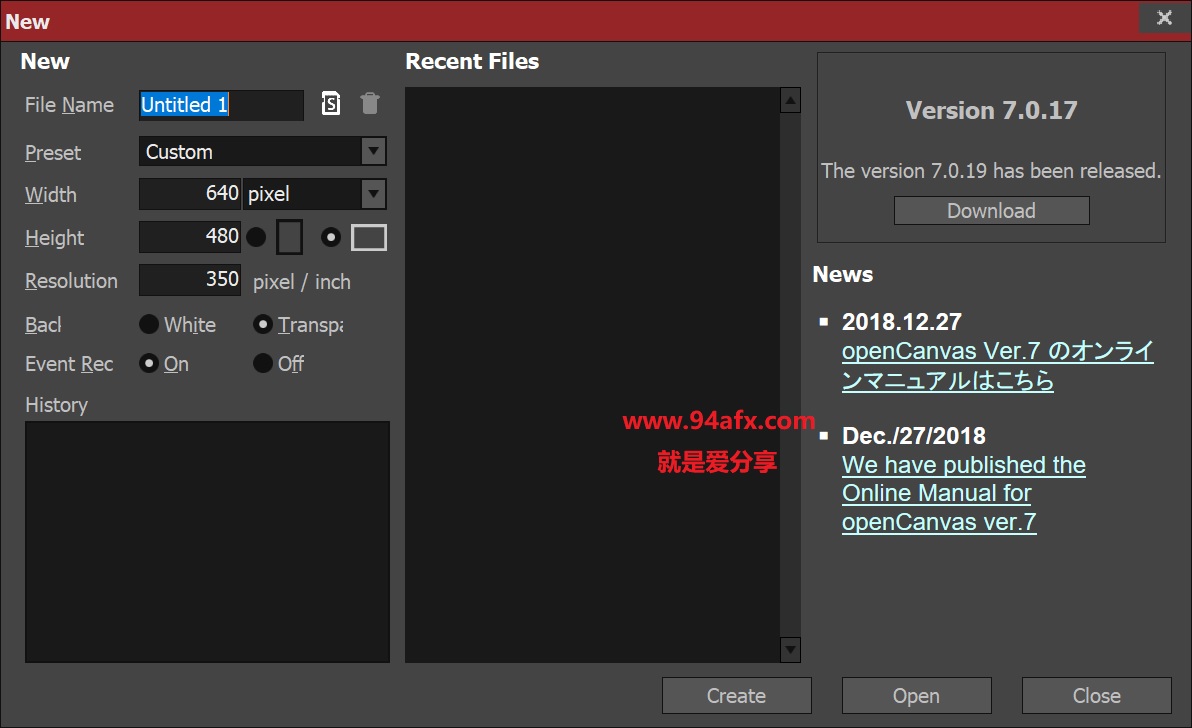Click the Recent Files scroll down arrow
Viewport: 1192px width, 728px height.
coord(791,650)
